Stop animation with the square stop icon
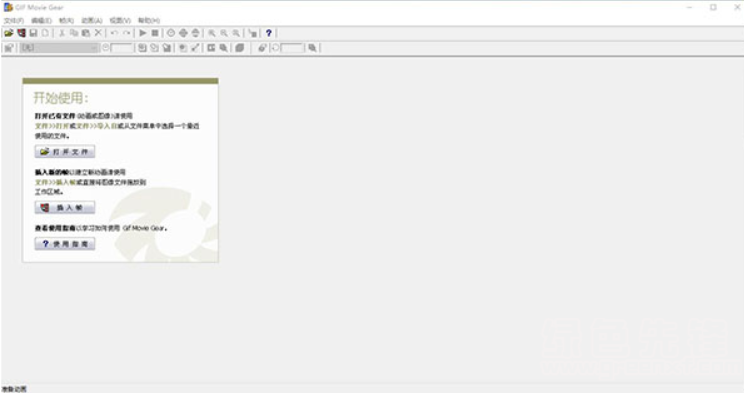The height and width of the screenshot is (397, 744). click(x=155, y=33)
